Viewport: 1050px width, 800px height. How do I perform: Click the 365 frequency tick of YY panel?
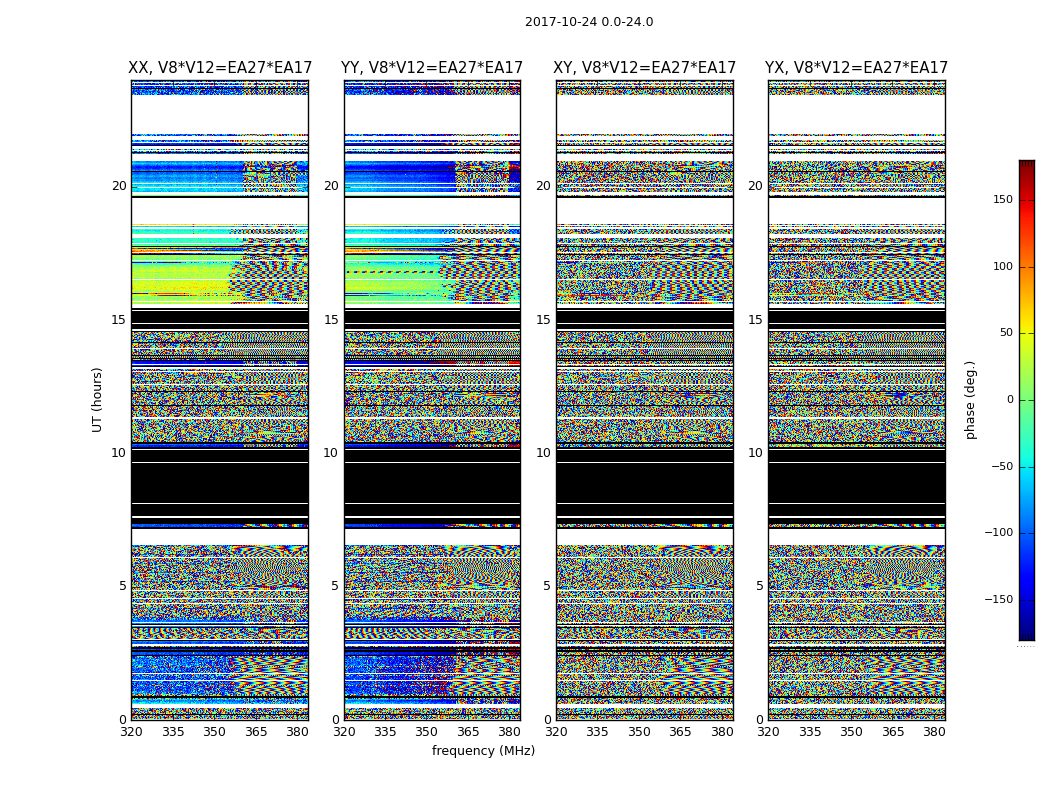(x=468, y=732)
